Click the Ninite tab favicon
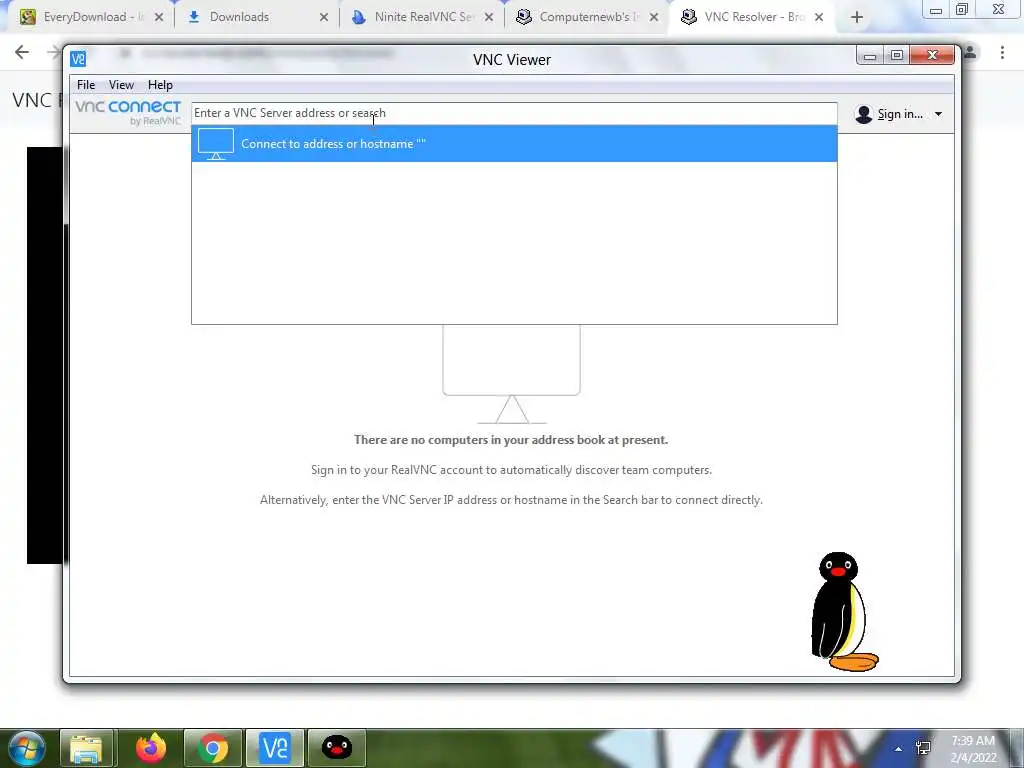This screenshot has width=1024, height=768. click(x=358, y=17)
